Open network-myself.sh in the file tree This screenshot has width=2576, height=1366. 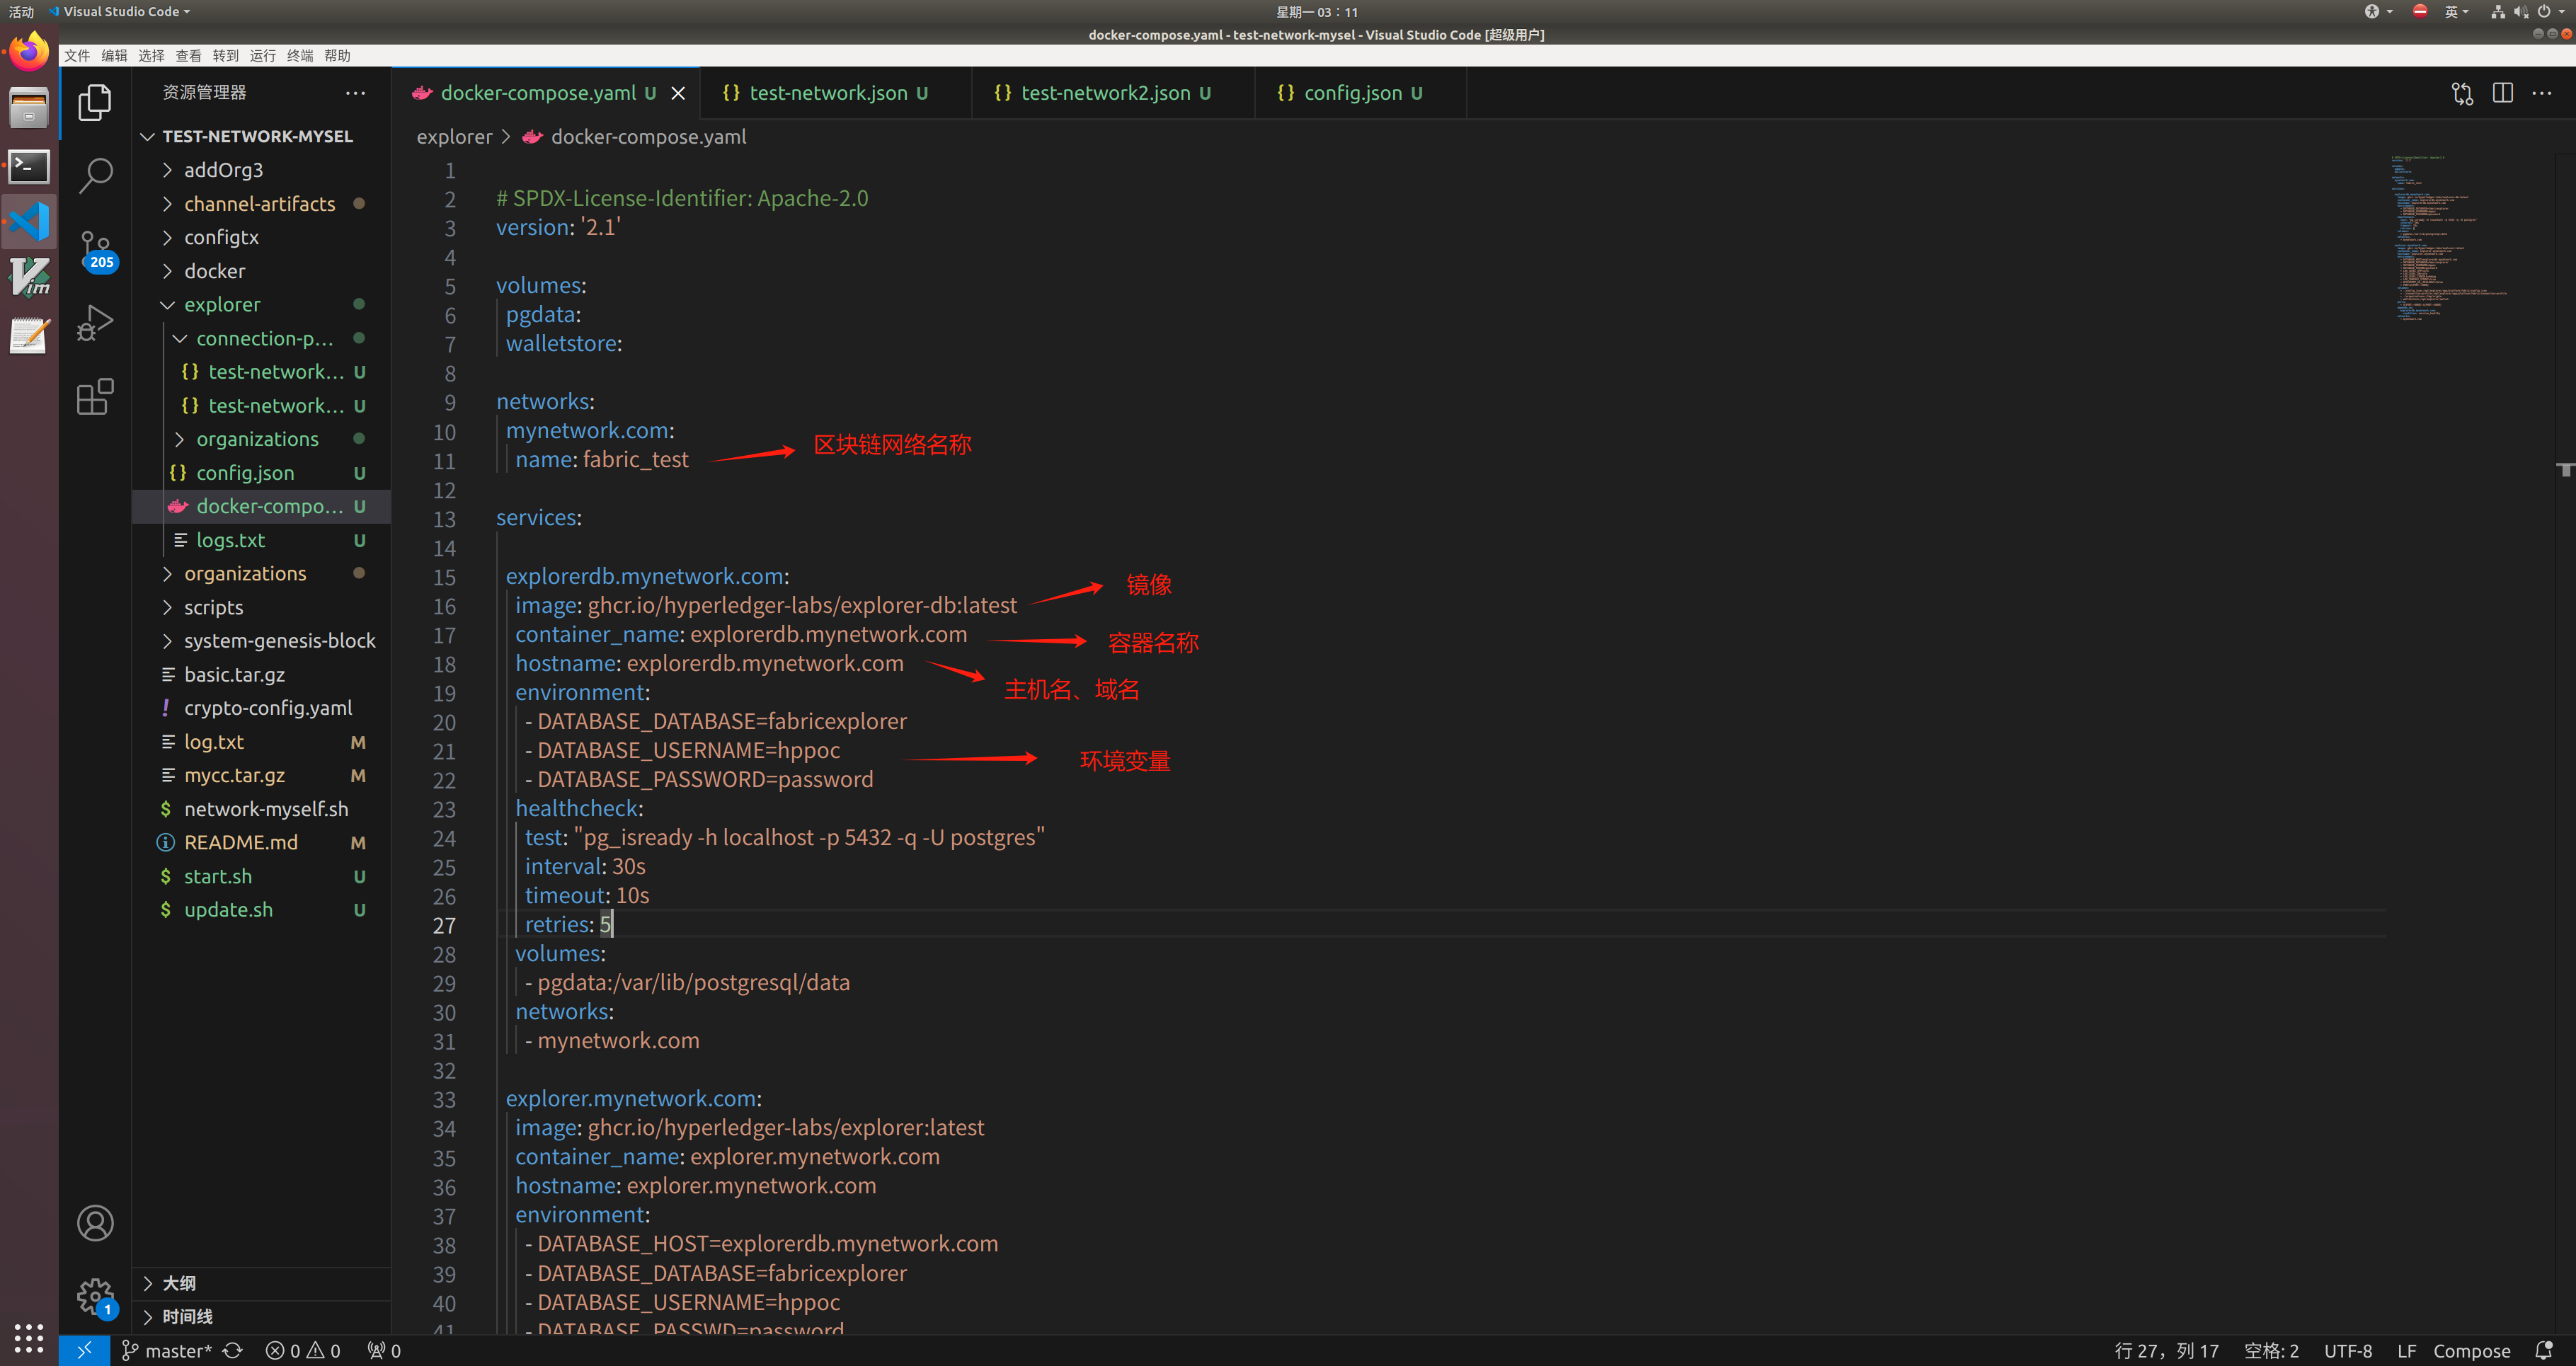point(261,808)
